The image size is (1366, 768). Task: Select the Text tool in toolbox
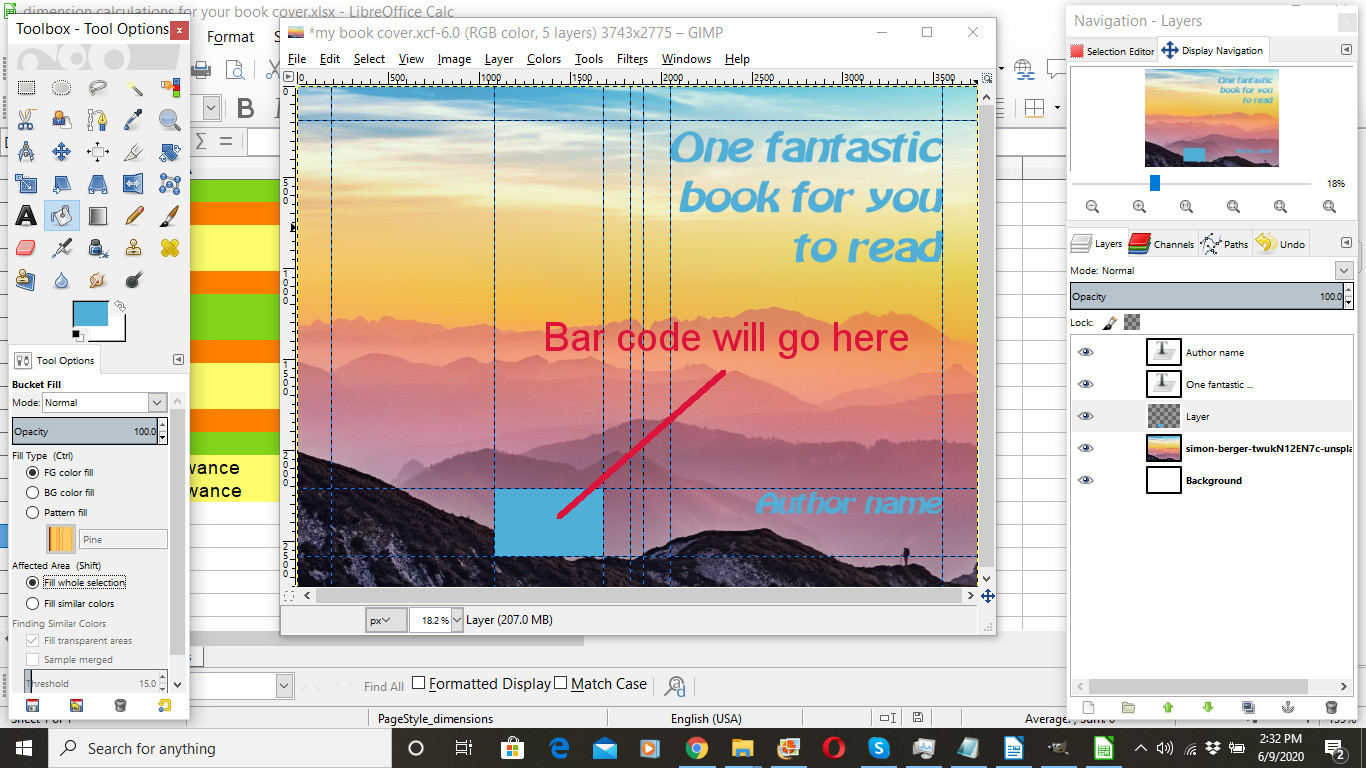click(26, 215)
